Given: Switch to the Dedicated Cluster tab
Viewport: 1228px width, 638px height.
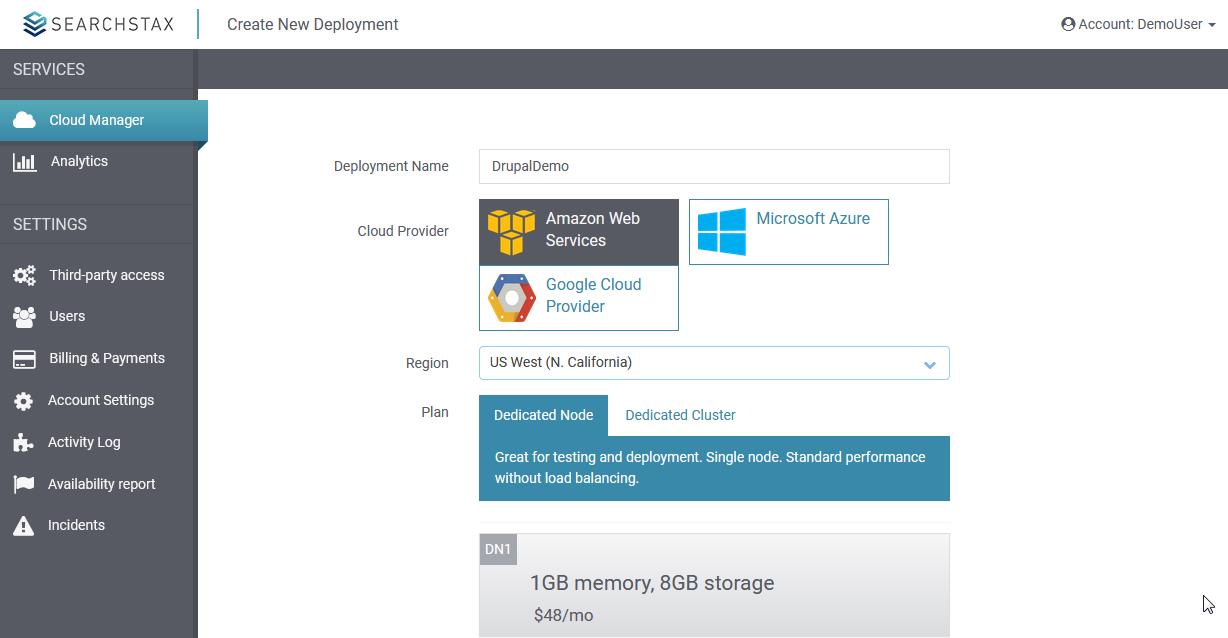Looking at the screenshot, I should tap(680, 415).
